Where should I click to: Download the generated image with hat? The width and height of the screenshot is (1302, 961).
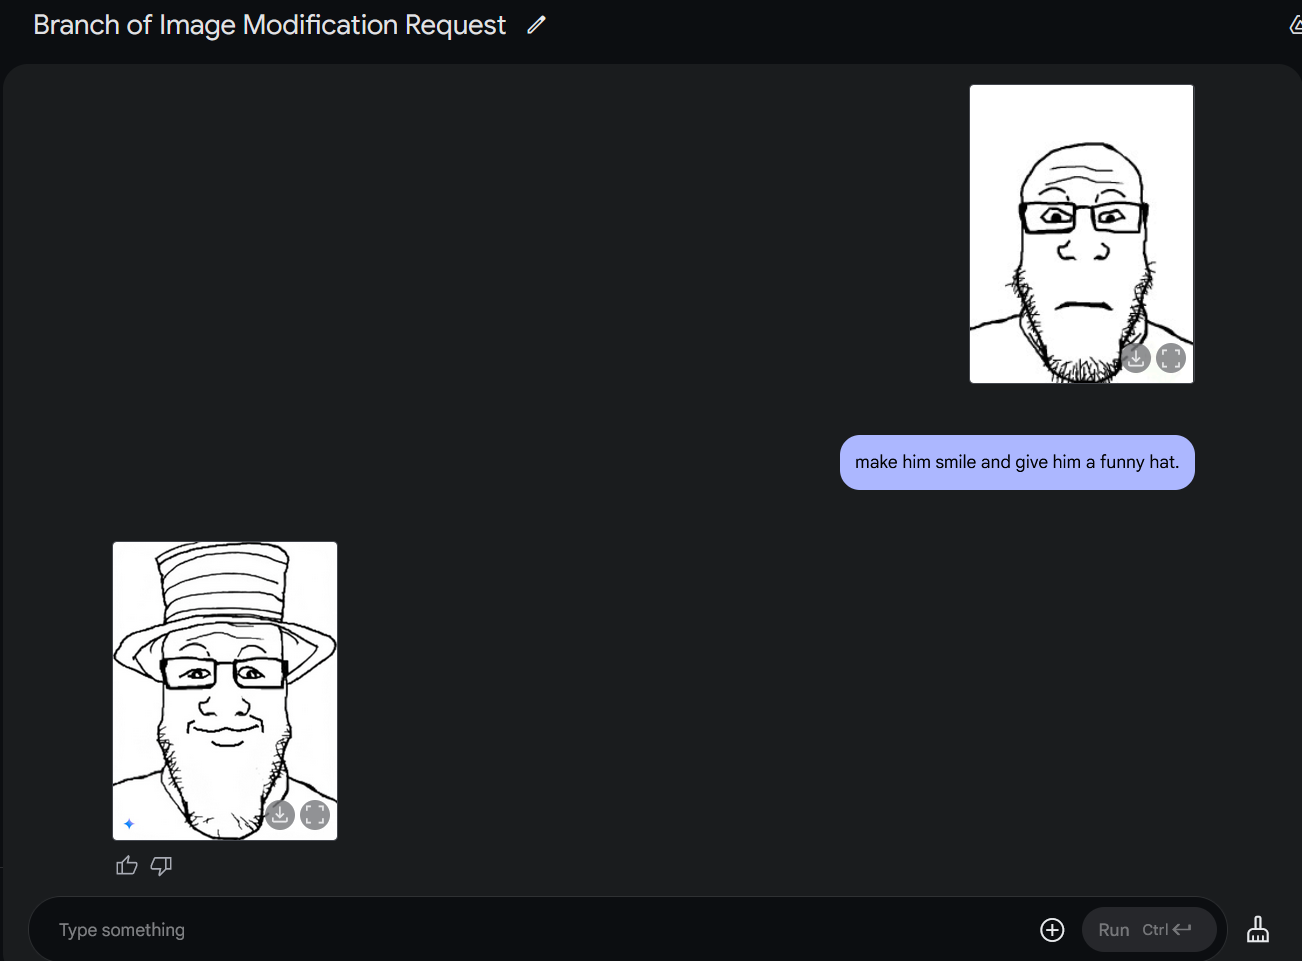tap(280, 815)
